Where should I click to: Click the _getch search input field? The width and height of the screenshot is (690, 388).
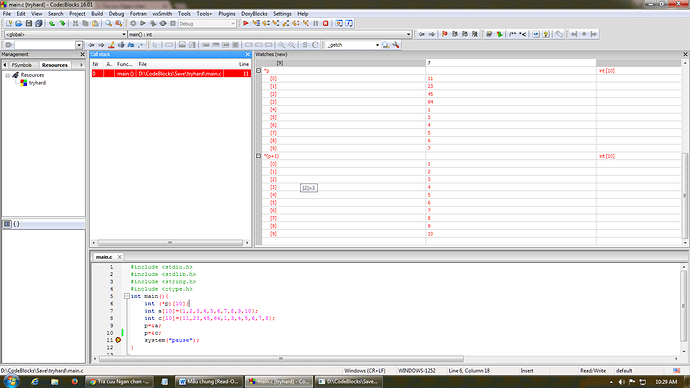click(x=350, y=45)
